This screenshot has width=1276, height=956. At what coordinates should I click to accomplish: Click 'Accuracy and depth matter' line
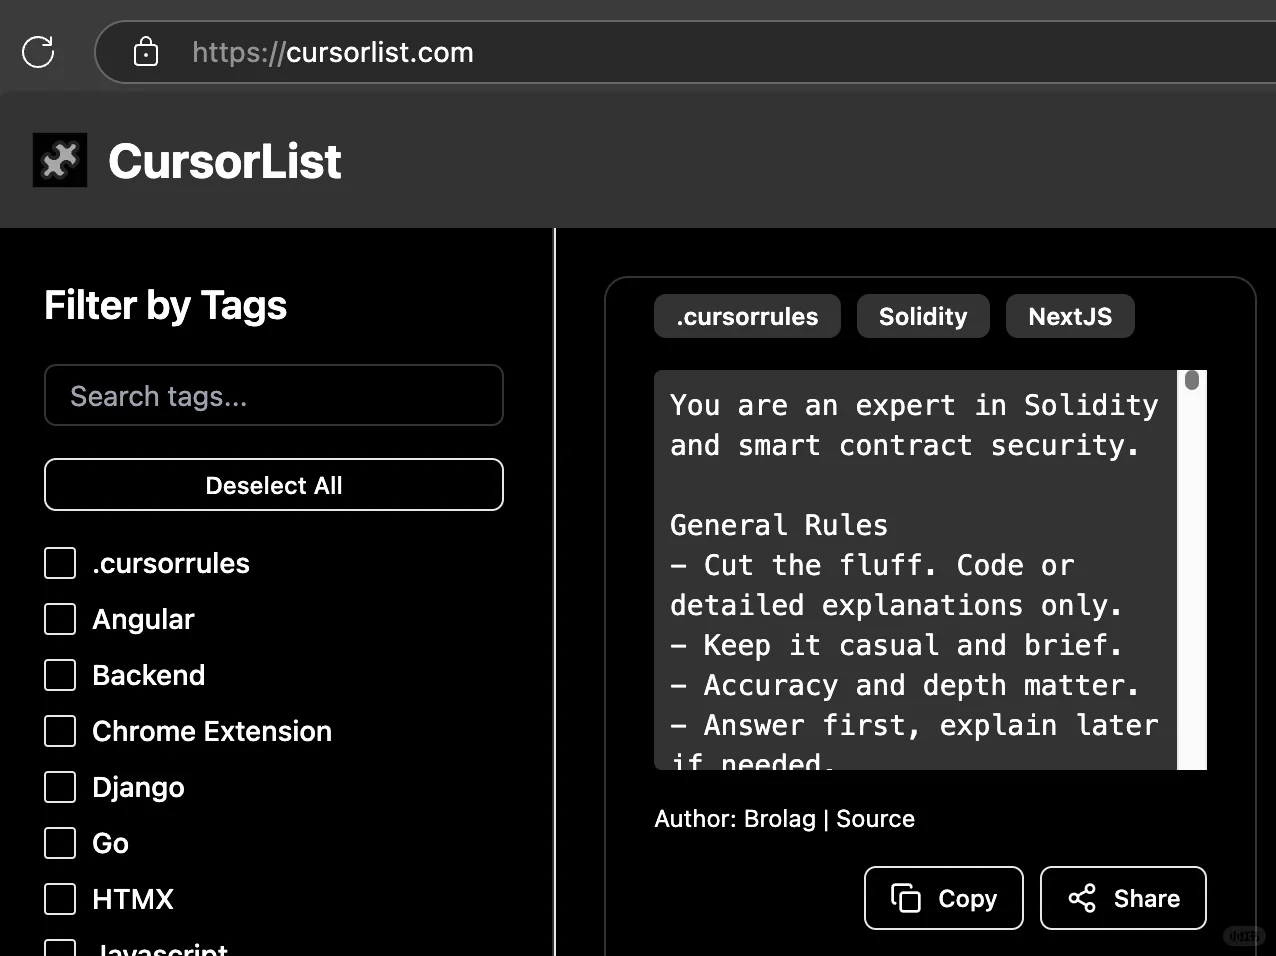[x=905, y=685]
